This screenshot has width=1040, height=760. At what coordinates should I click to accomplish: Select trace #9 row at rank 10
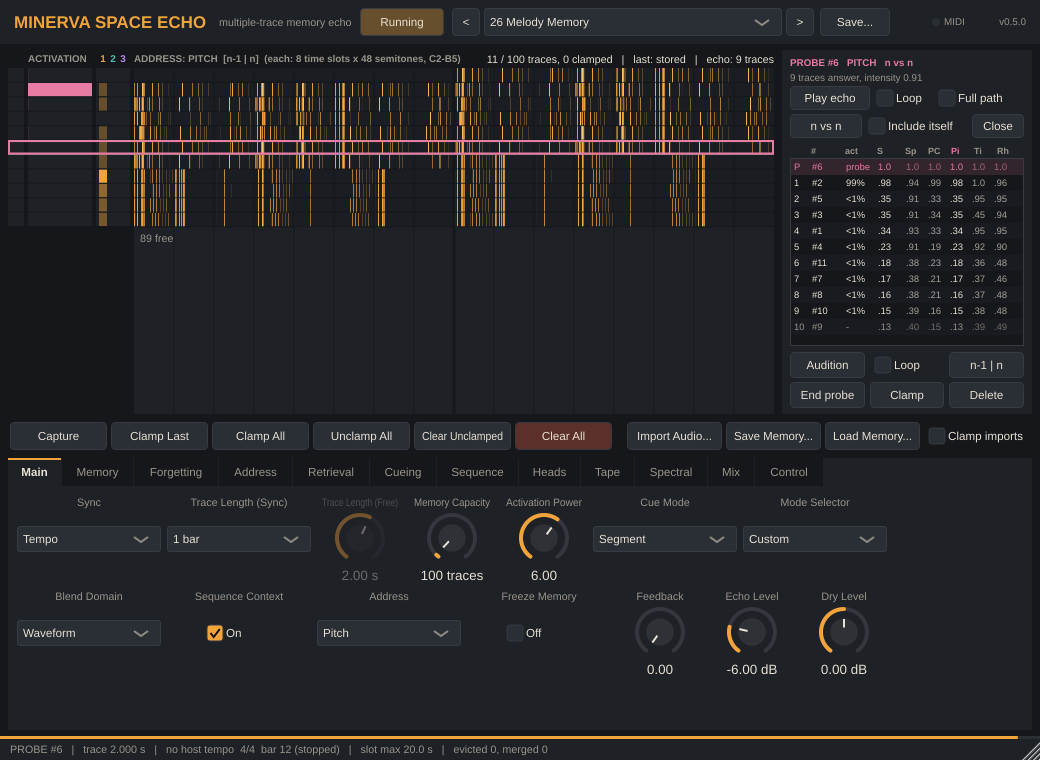907,327
